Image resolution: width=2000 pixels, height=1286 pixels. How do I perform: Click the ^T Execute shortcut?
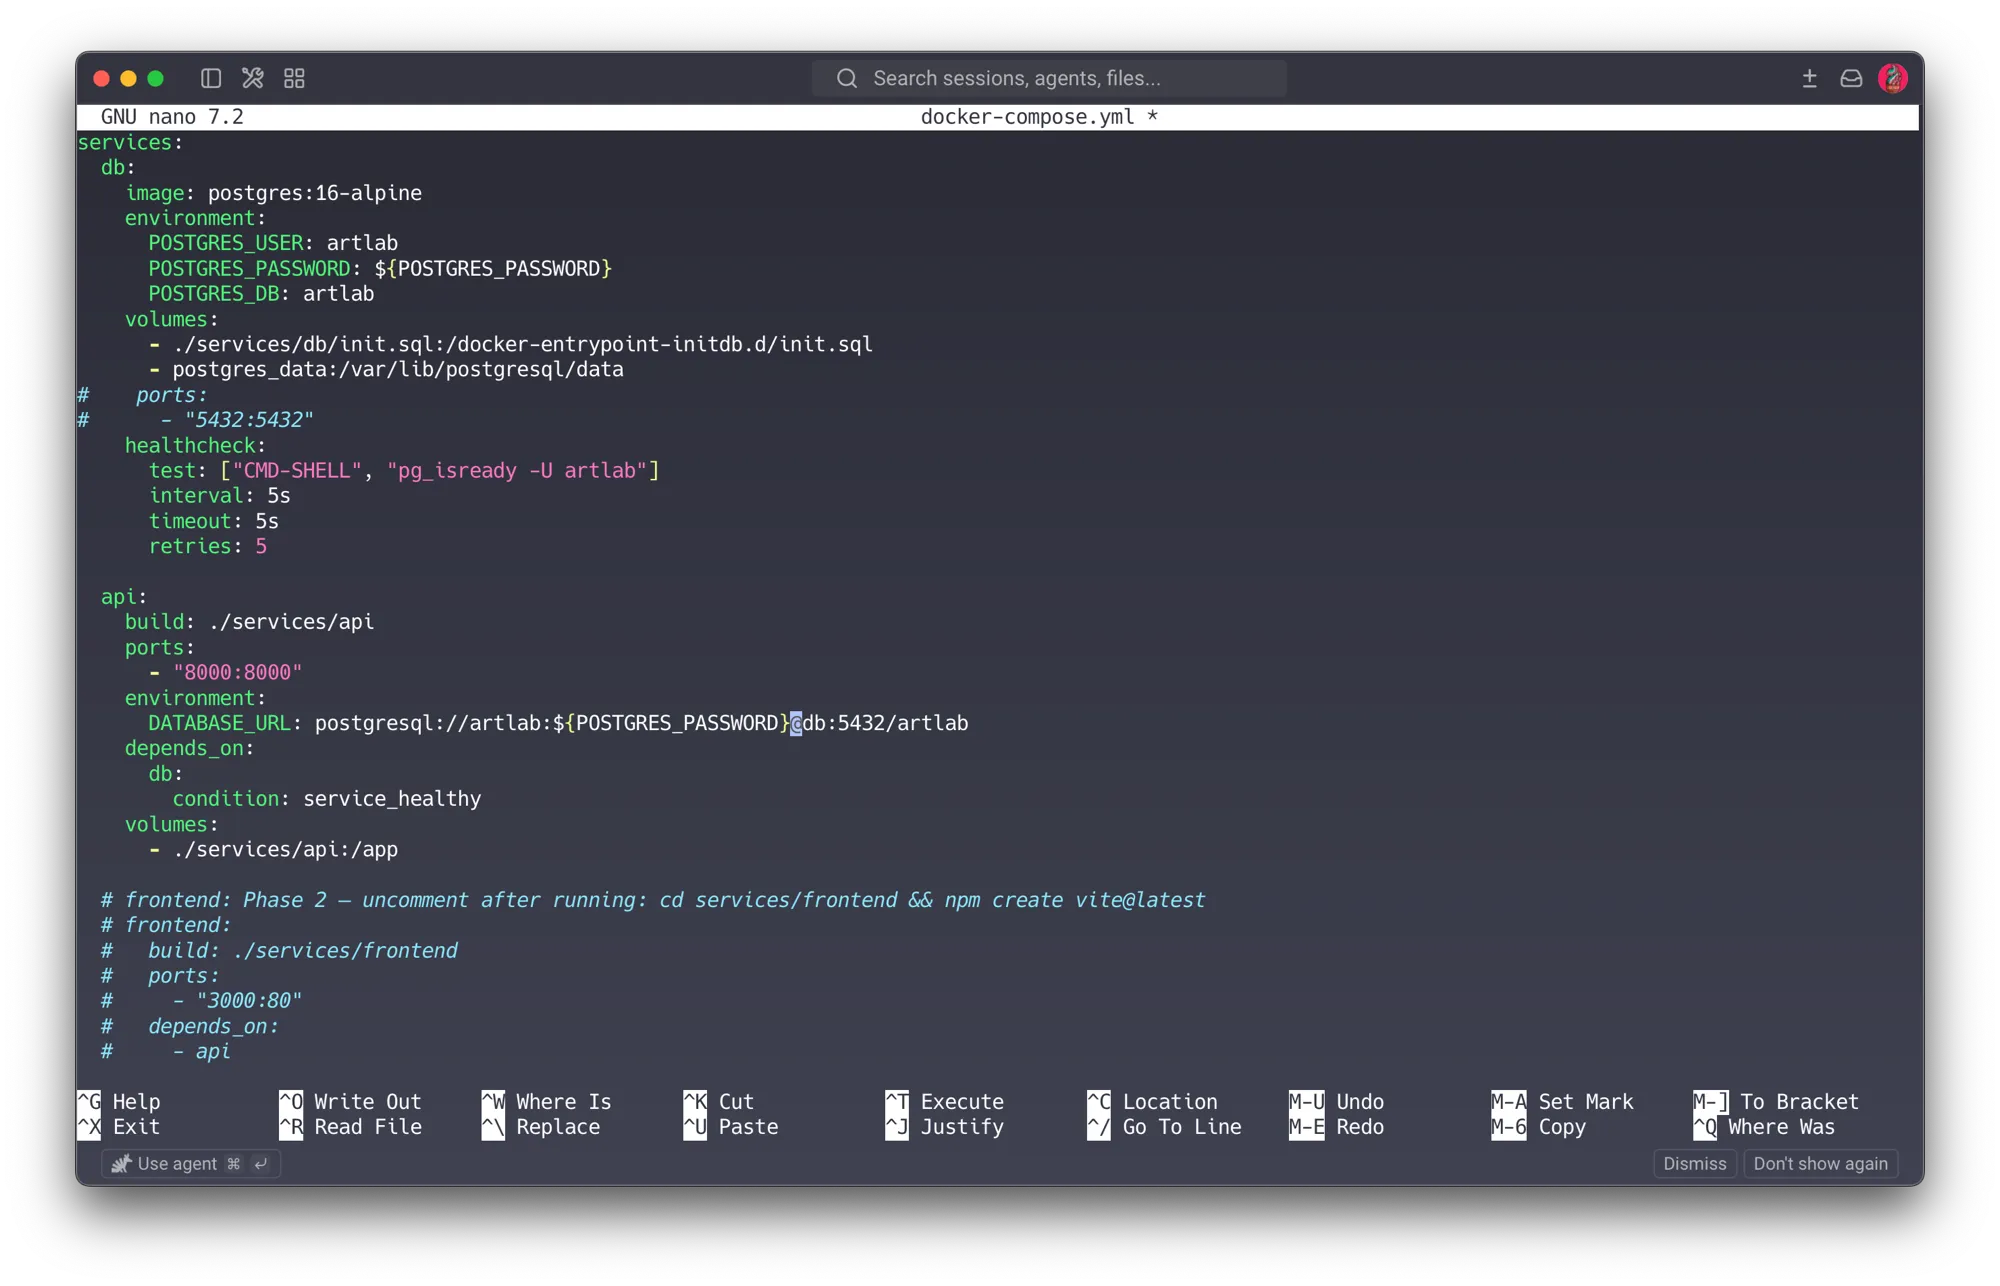[945, 1101]
